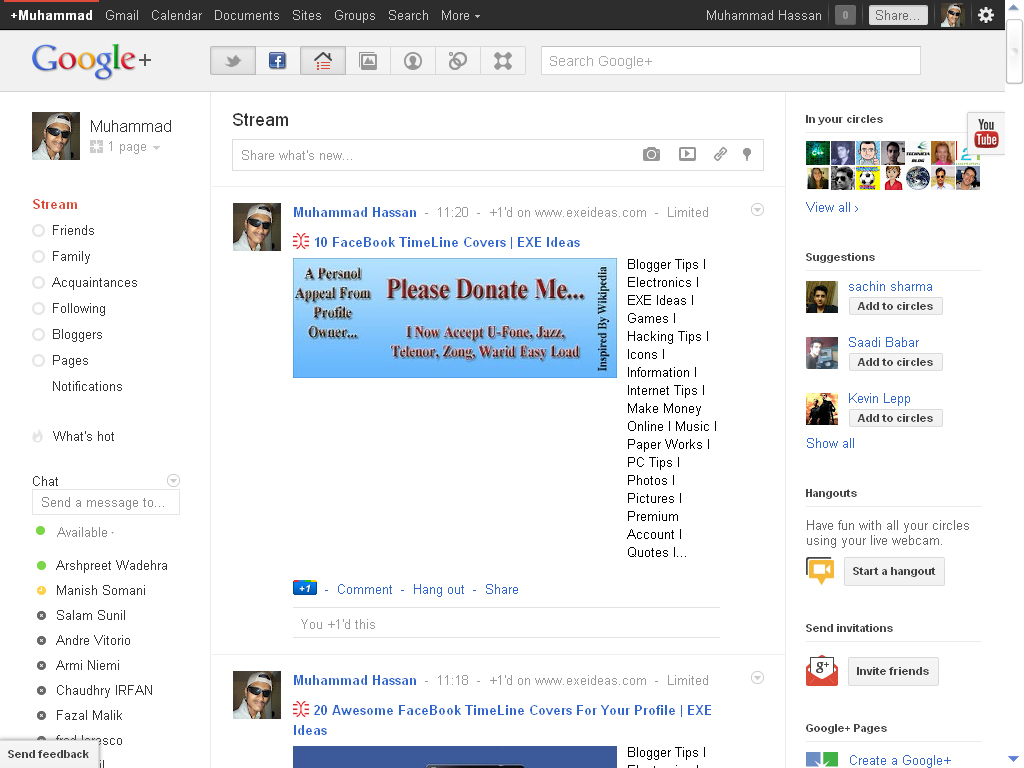Click the Please Donate Me post image
The height and width of the screenshot is (768, 1024).
[455, 318]
